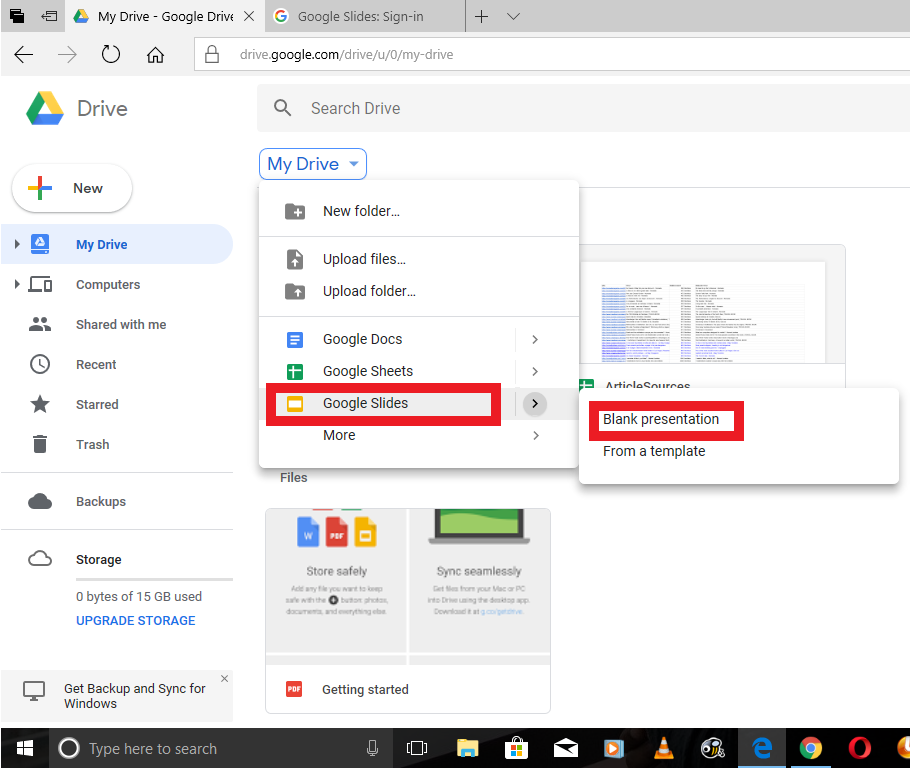910x768 pixels.
Task: Click the Storage cloud outline icon
Action: (40, 559)
